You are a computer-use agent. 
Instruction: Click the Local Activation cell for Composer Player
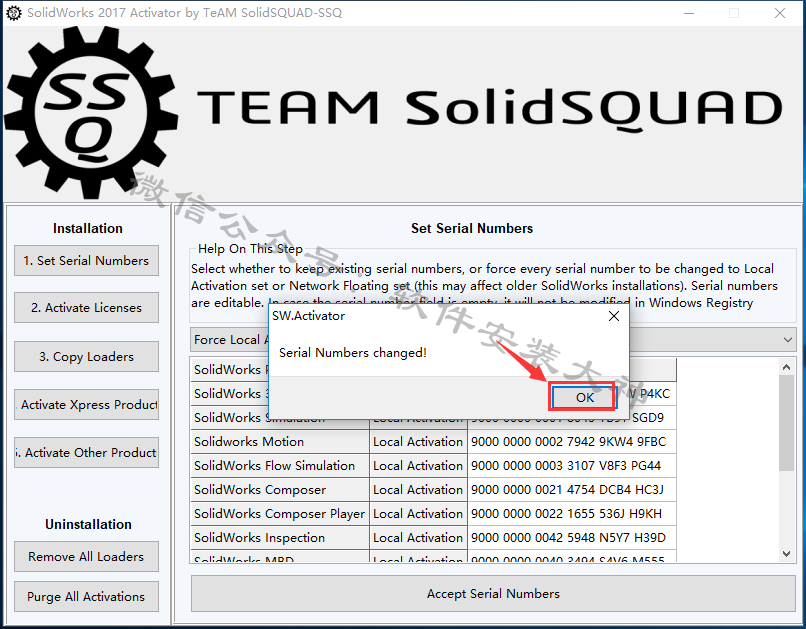click(418, 513)
